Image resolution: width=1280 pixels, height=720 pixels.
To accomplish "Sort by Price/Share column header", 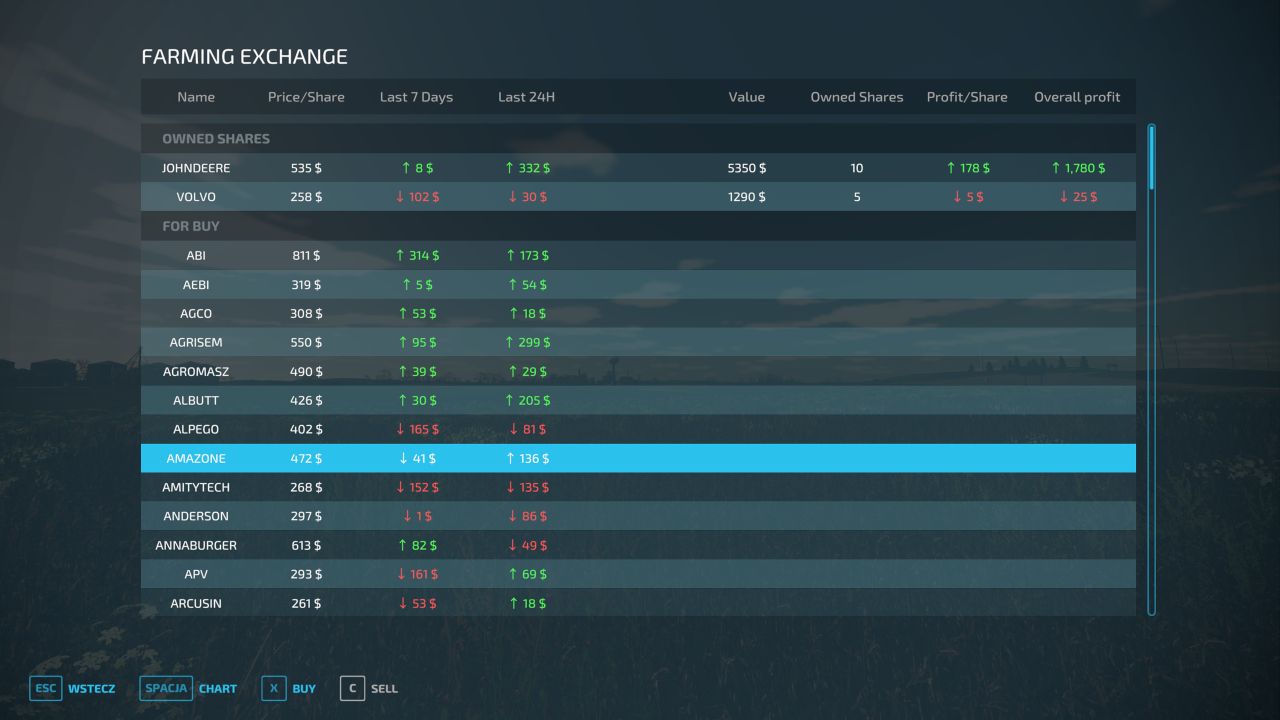I will [x=306, y=97].
